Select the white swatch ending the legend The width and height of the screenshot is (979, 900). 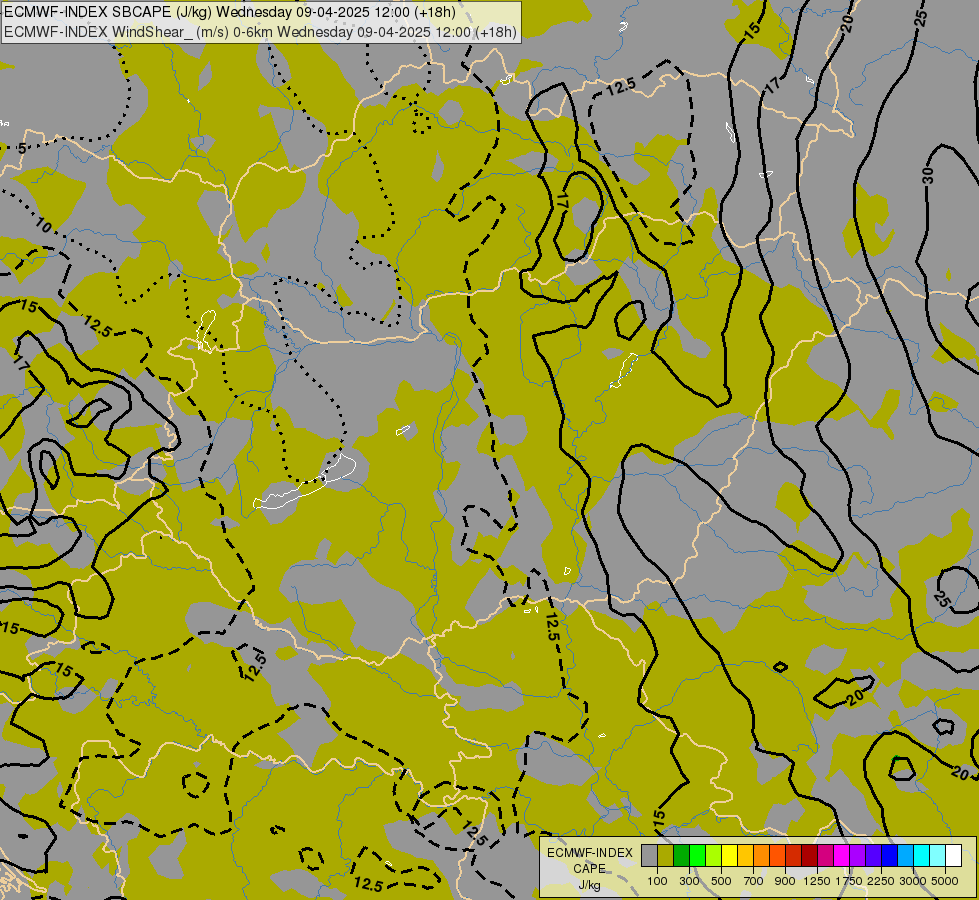pos(953,855)
